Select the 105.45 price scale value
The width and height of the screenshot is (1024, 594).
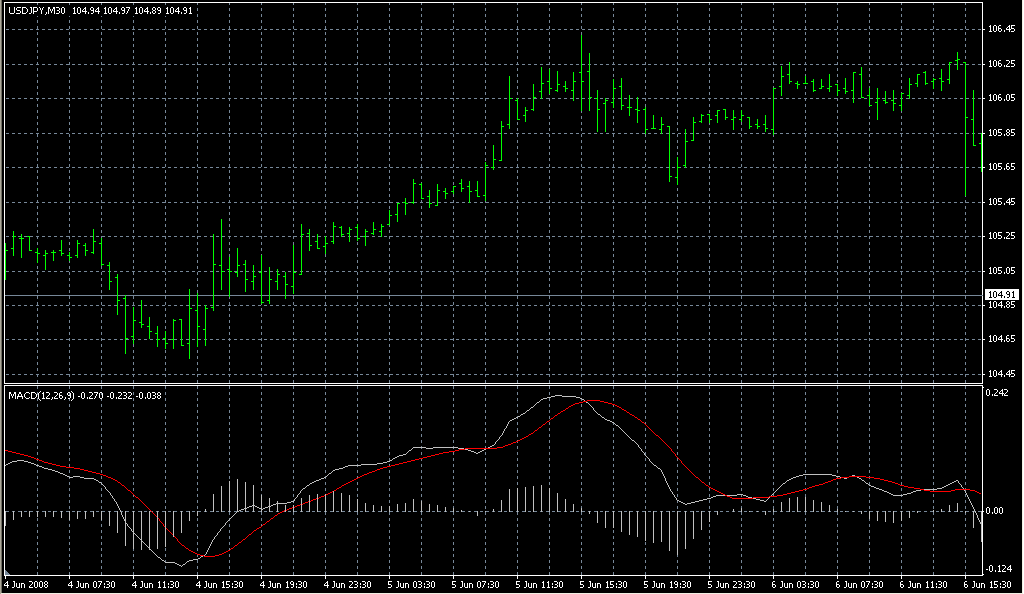click(1001, 202)
